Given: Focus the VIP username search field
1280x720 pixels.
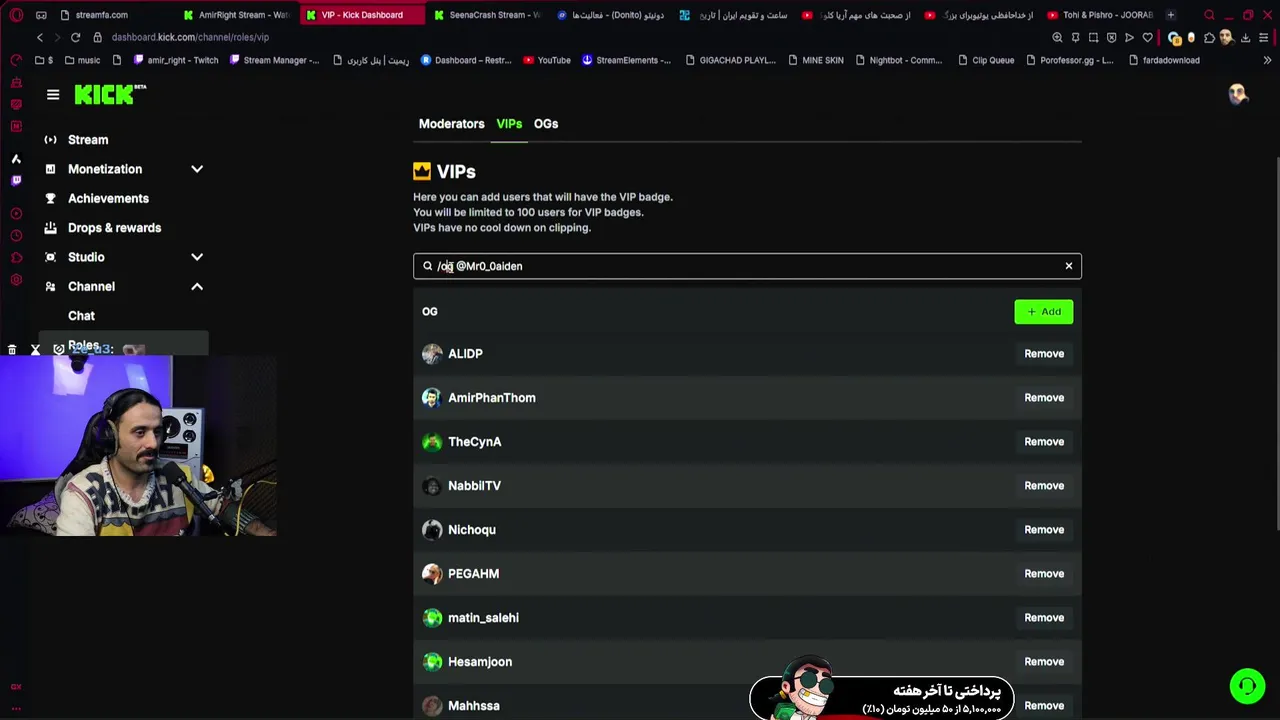Looking at the screenshot, I should [747, 266].
